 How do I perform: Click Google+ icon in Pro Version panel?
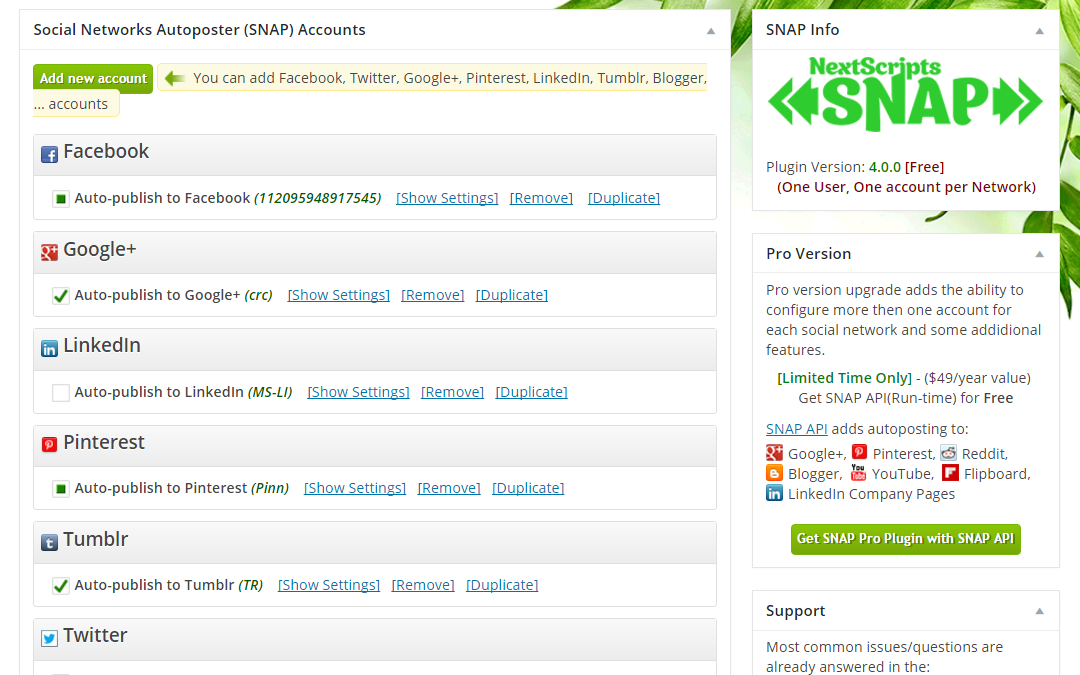click(x=774, y=453)
